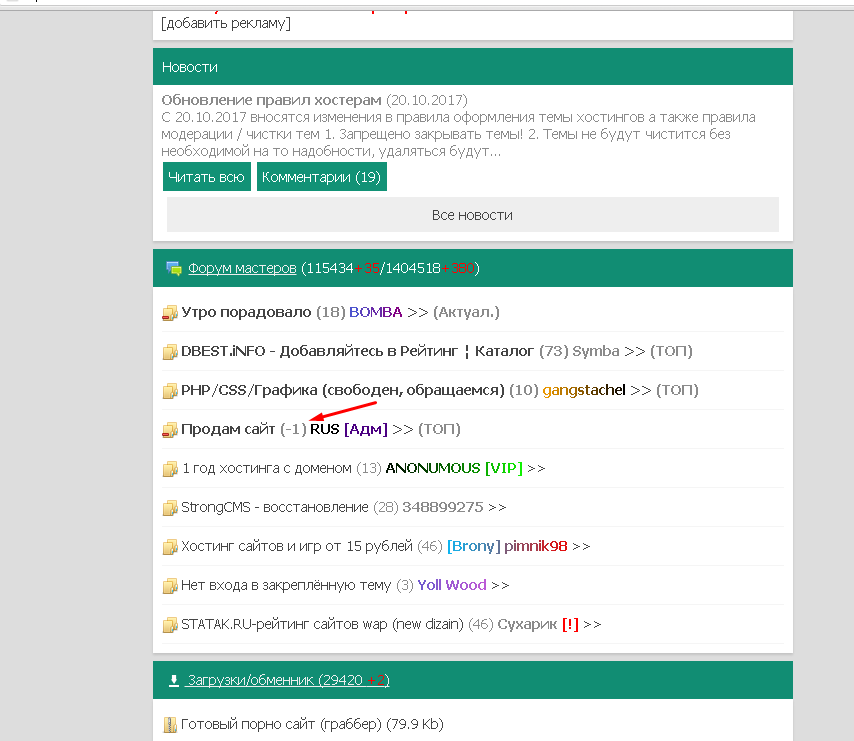The image size is (854, 741).
Task: Open Комментарии (19) for the news
Action: tap(321, 177)
